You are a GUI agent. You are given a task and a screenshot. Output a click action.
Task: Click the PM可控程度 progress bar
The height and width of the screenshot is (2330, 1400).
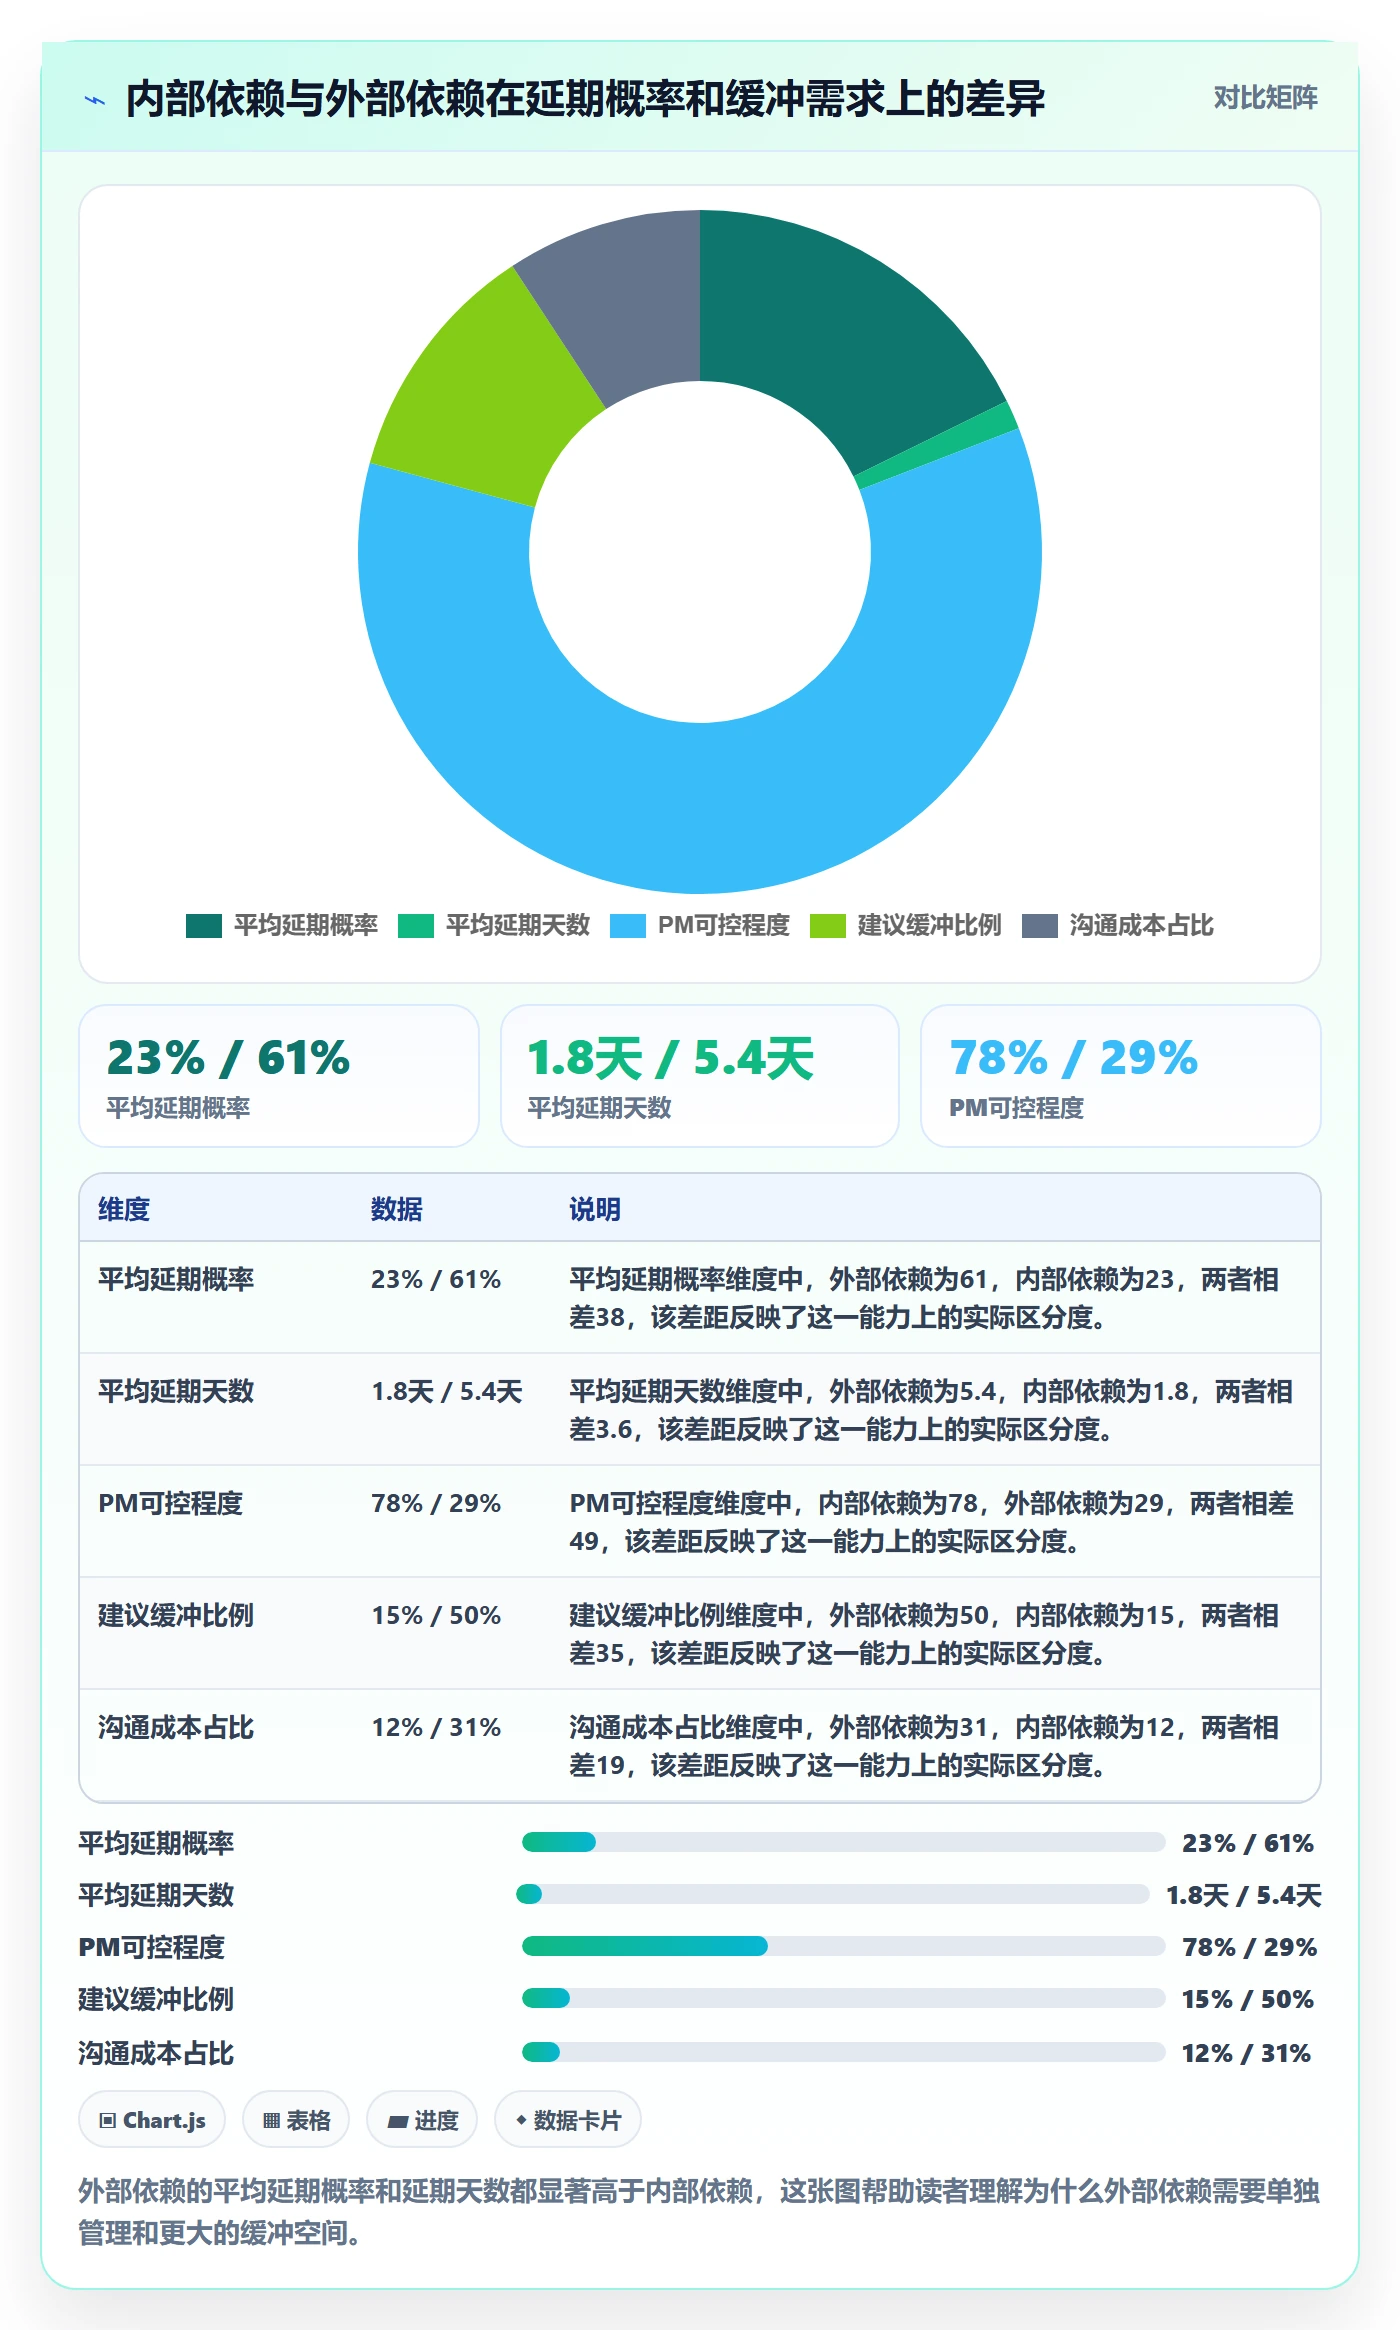(x=844, y=1946)
